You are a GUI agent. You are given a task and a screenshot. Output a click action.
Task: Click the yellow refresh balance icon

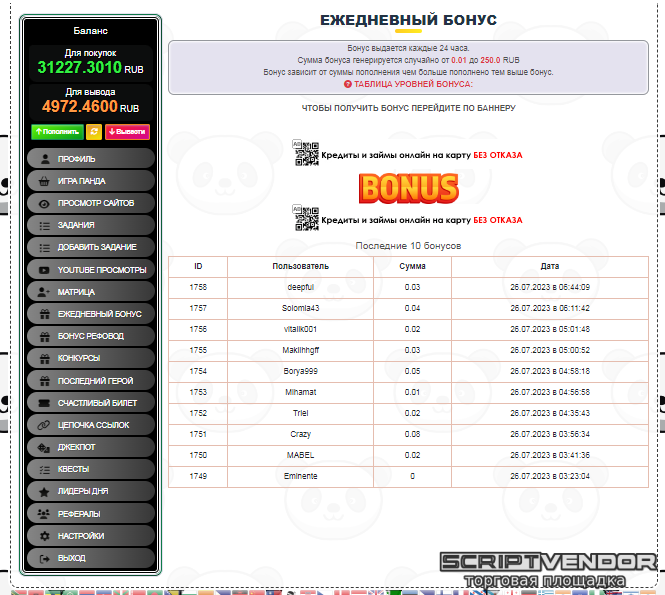pos(94,131)
